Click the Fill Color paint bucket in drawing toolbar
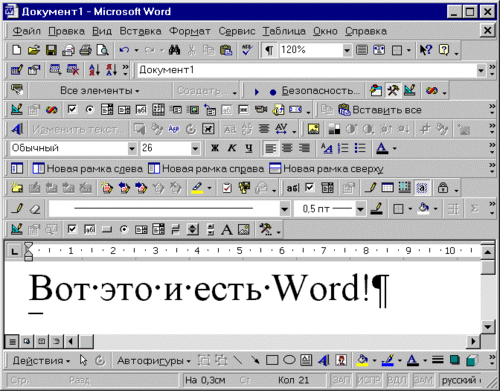 pos(362,360)
